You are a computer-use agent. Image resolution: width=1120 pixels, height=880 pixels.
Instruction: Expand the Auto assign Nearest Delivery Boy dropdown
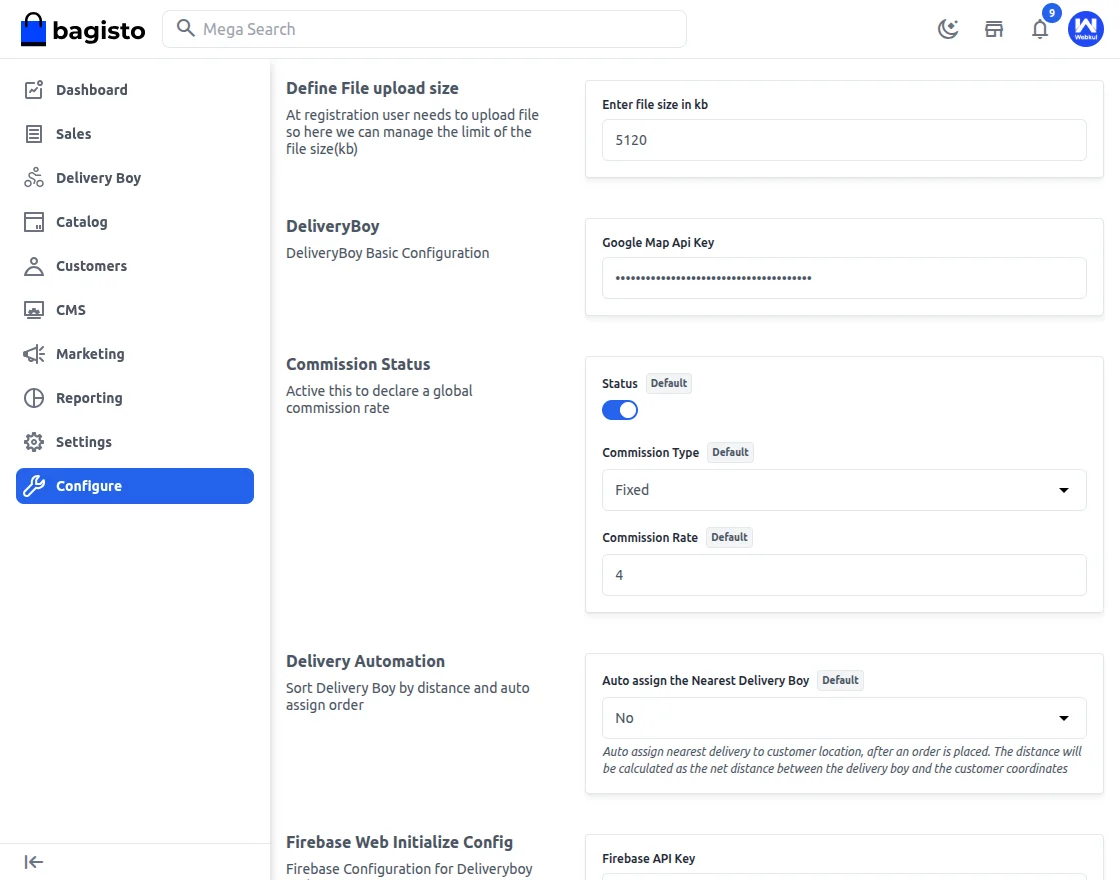[x=844, y=717]
